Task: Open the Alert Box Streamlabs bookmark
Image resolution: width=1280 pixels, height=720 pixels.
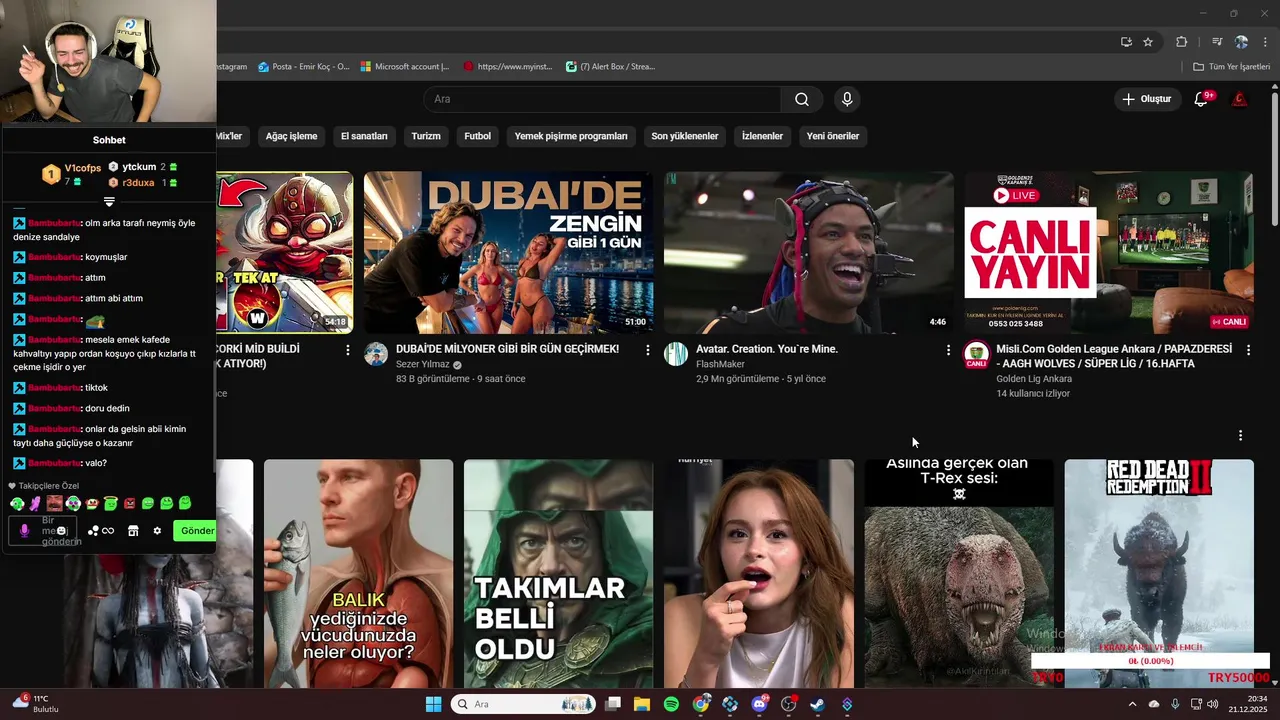Action: [611, 67]
